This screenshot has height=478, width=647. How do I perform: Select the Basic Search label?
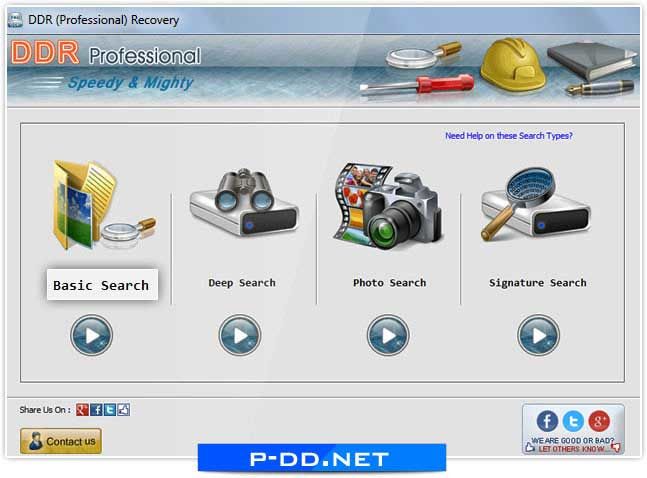pos(102,285)
